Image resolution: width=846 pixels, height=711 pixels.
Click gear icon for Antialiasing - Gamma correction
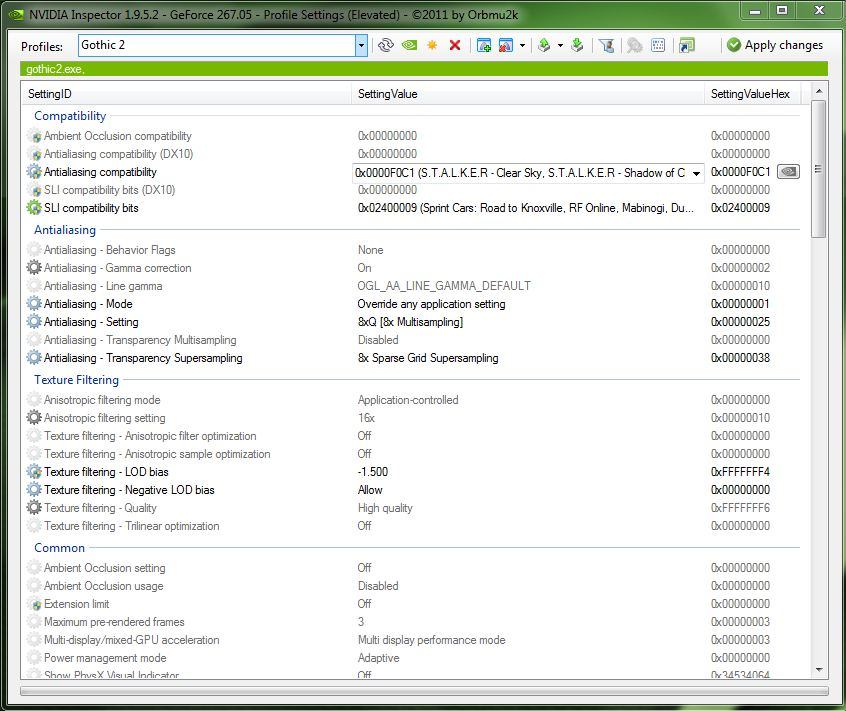(x=34, y=268)
